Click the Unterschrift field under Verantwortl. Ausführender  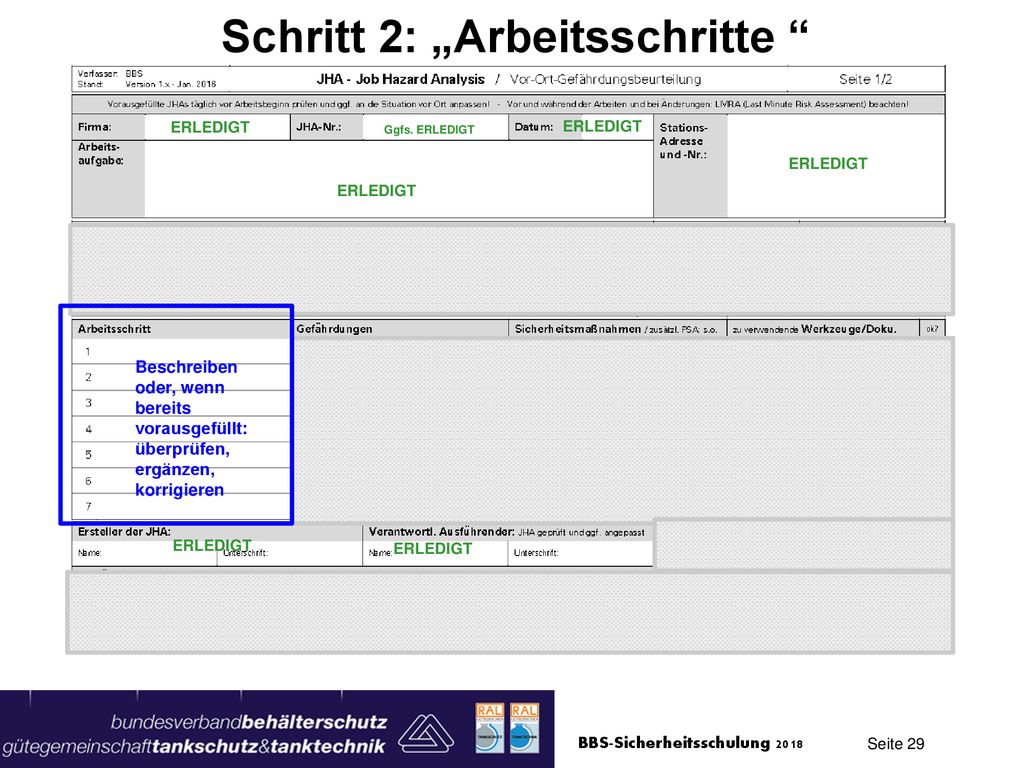click(580, 552)
